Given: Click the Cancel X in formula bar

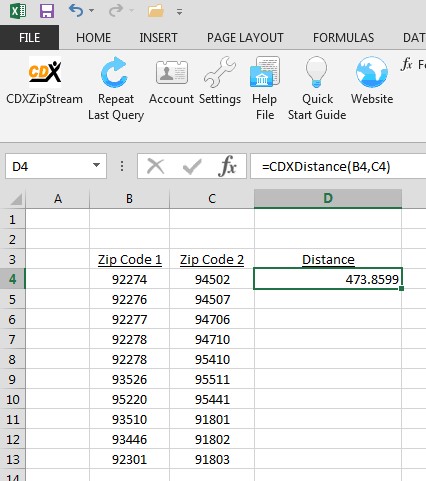Looking at the screenshot, I should click(155, 166).
